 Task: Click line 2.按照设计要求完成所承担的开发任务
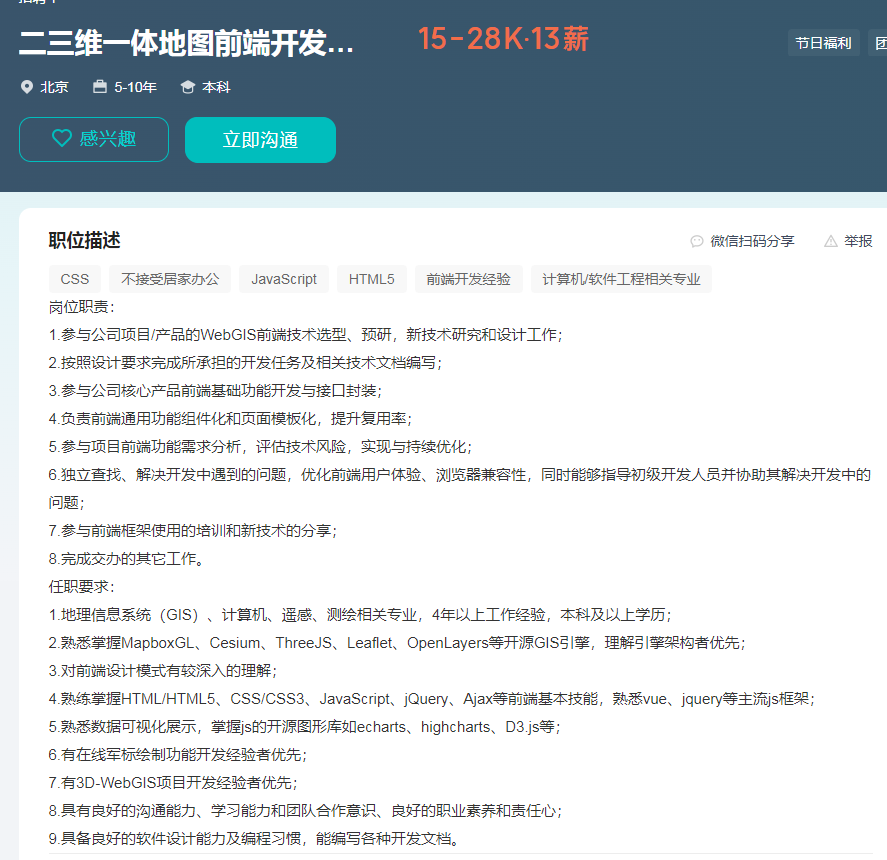246,363
